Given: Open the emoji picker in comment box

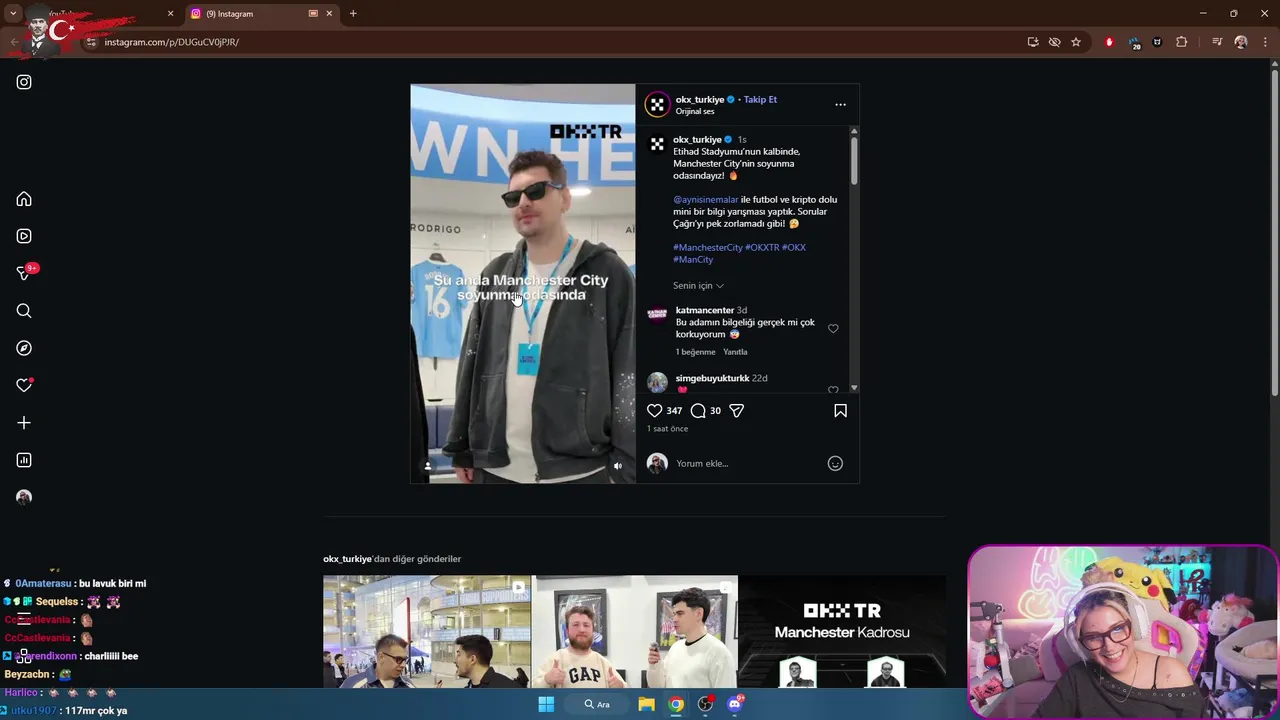Looking at the screenshot, I should pyautogui.click(x=835, y=463).
